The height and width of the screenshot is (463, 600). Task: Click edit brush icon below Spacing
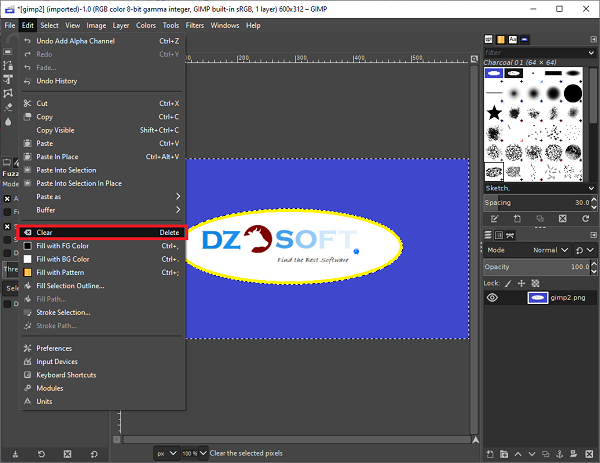pyautogui.click(x=494, y=218)
